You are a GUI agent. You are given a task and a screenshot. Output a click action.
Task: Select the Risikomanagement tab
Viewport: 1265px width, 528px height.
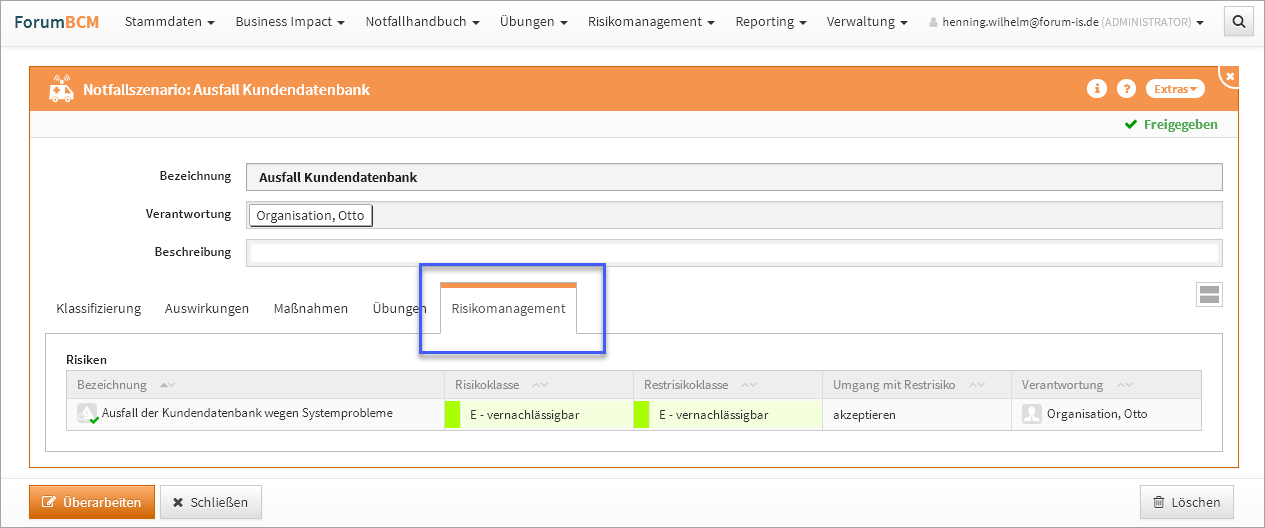click(x=508, y=308)
